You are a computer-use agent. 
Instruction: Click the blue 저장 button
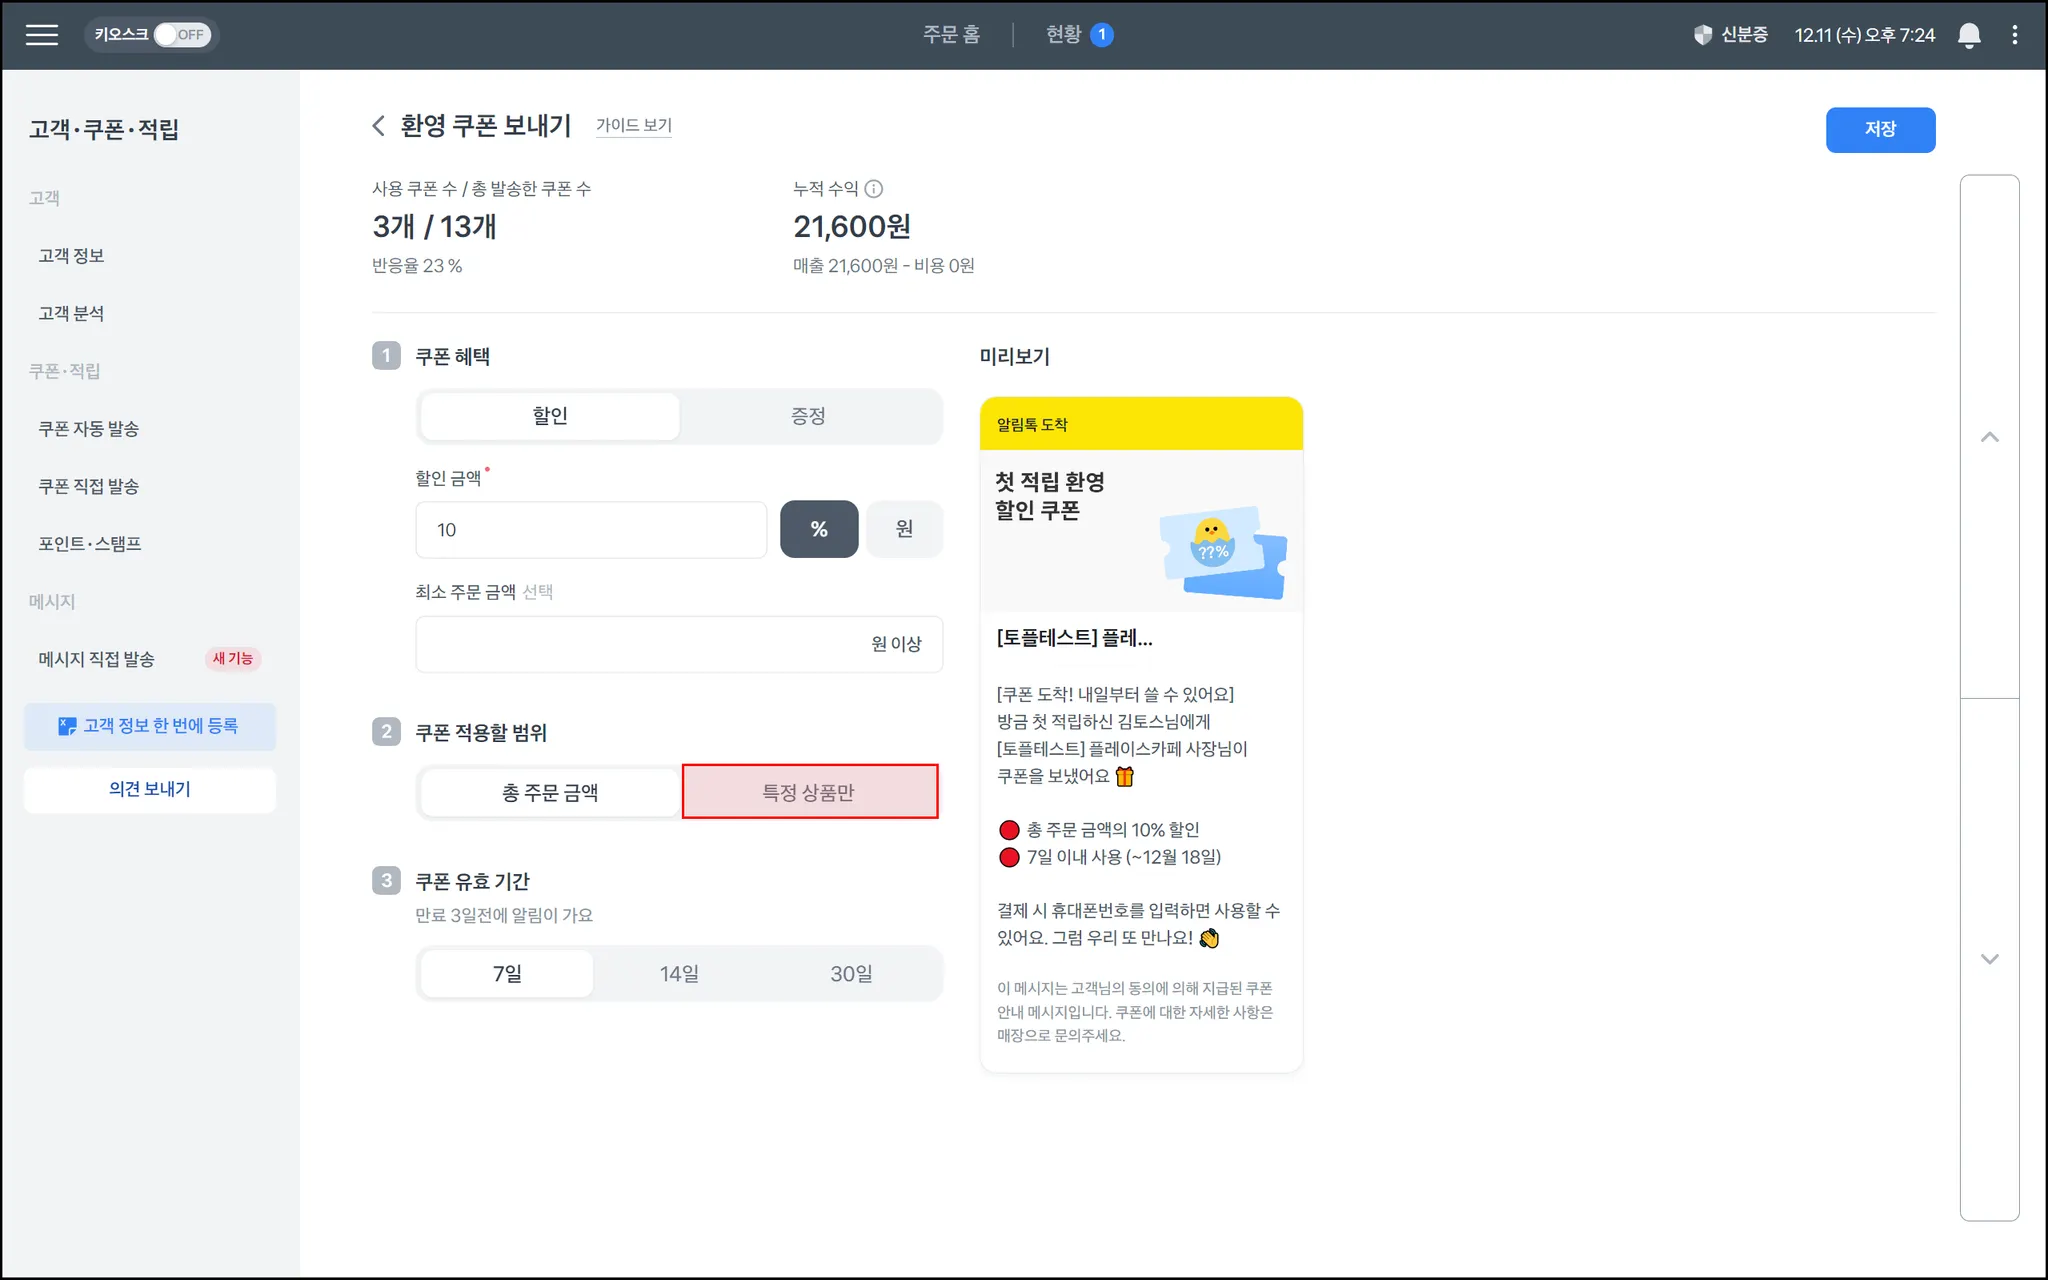tap(1879, 130)
